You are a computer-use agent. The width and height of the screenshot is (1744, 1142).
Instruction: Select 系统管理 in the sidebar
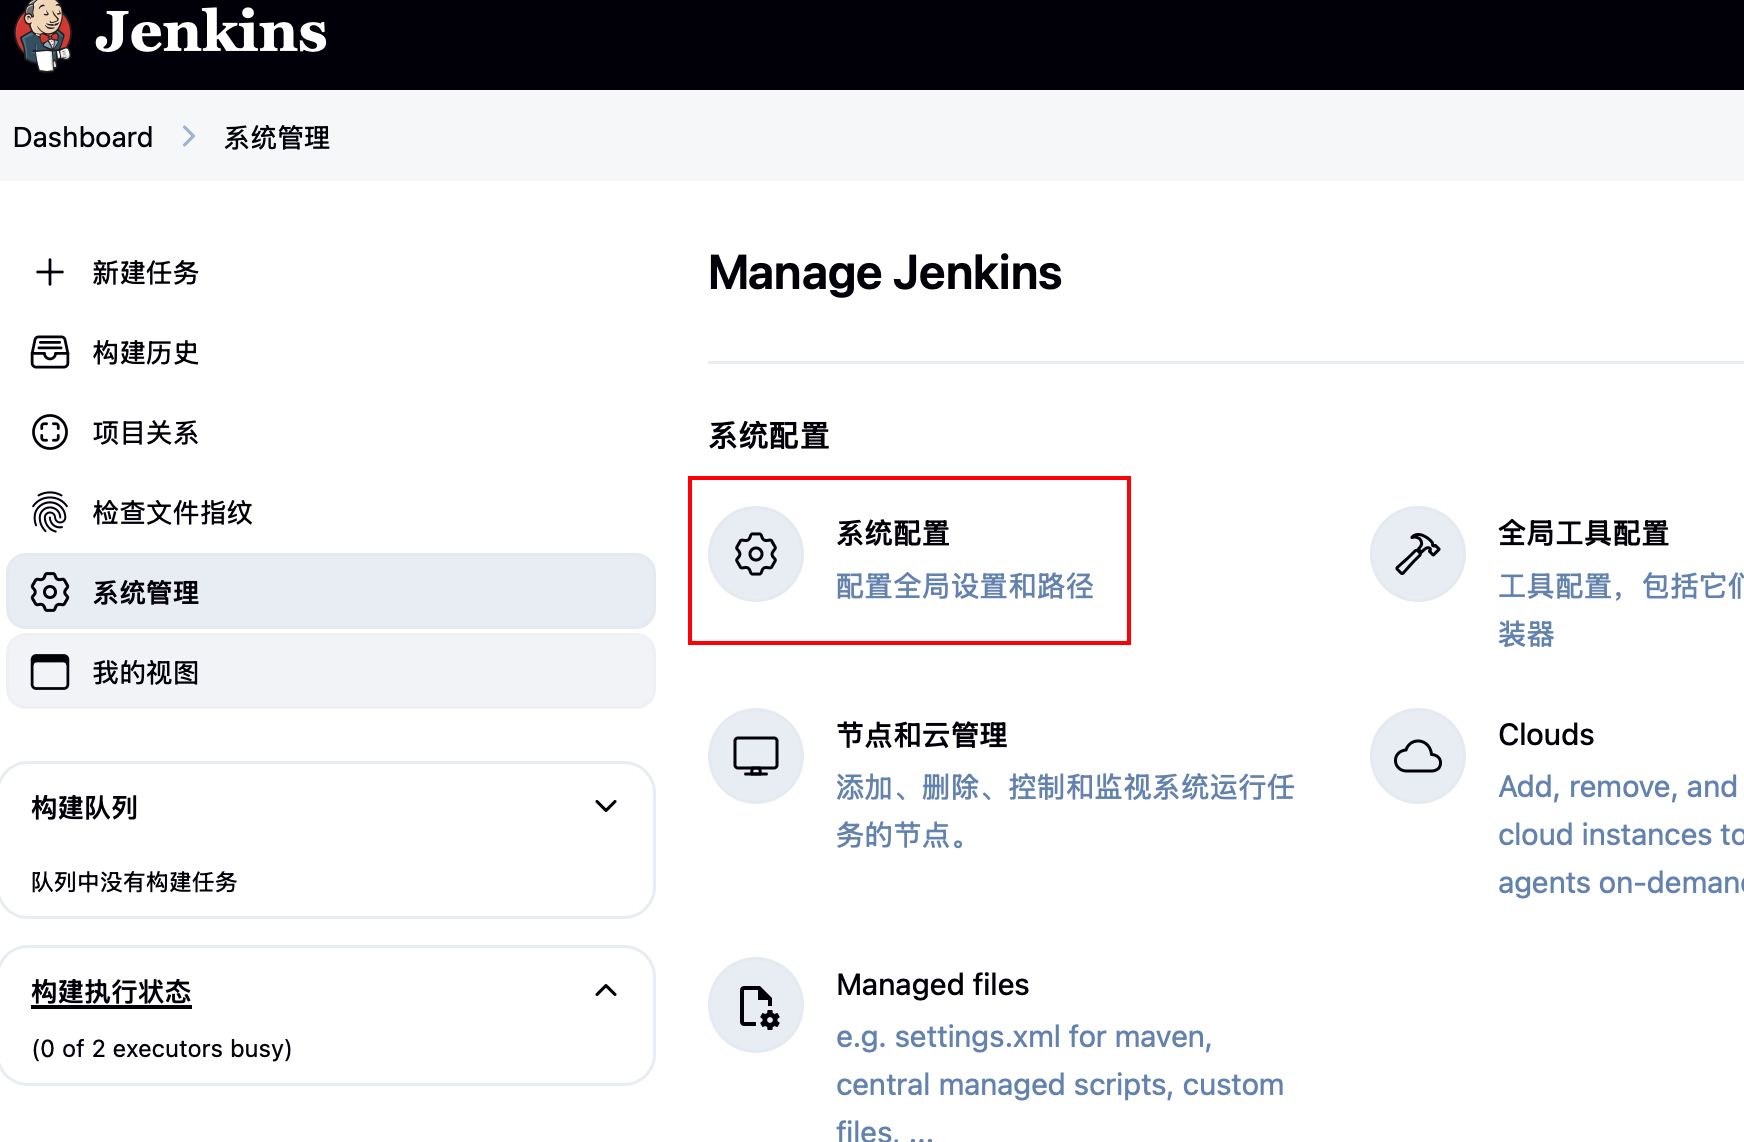pos(331,592)
